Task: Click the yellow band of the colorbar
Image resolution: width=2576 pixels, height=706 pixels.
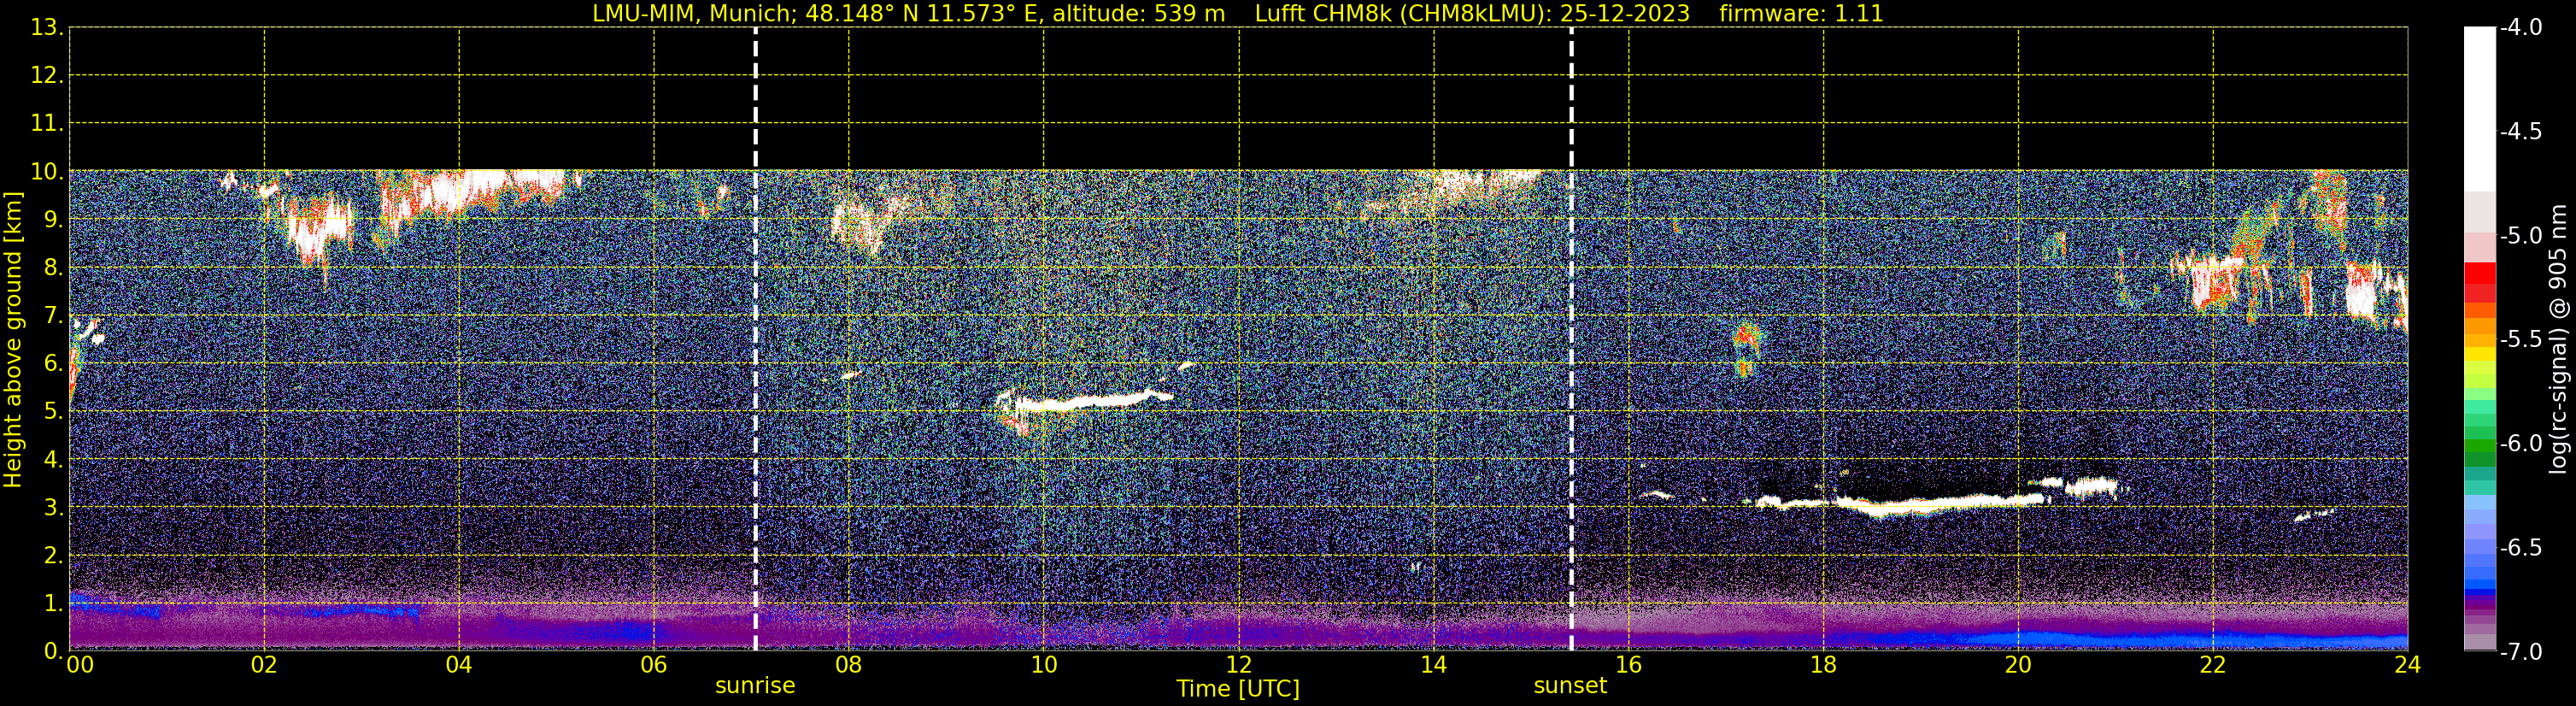Action: click(2480, 354)
